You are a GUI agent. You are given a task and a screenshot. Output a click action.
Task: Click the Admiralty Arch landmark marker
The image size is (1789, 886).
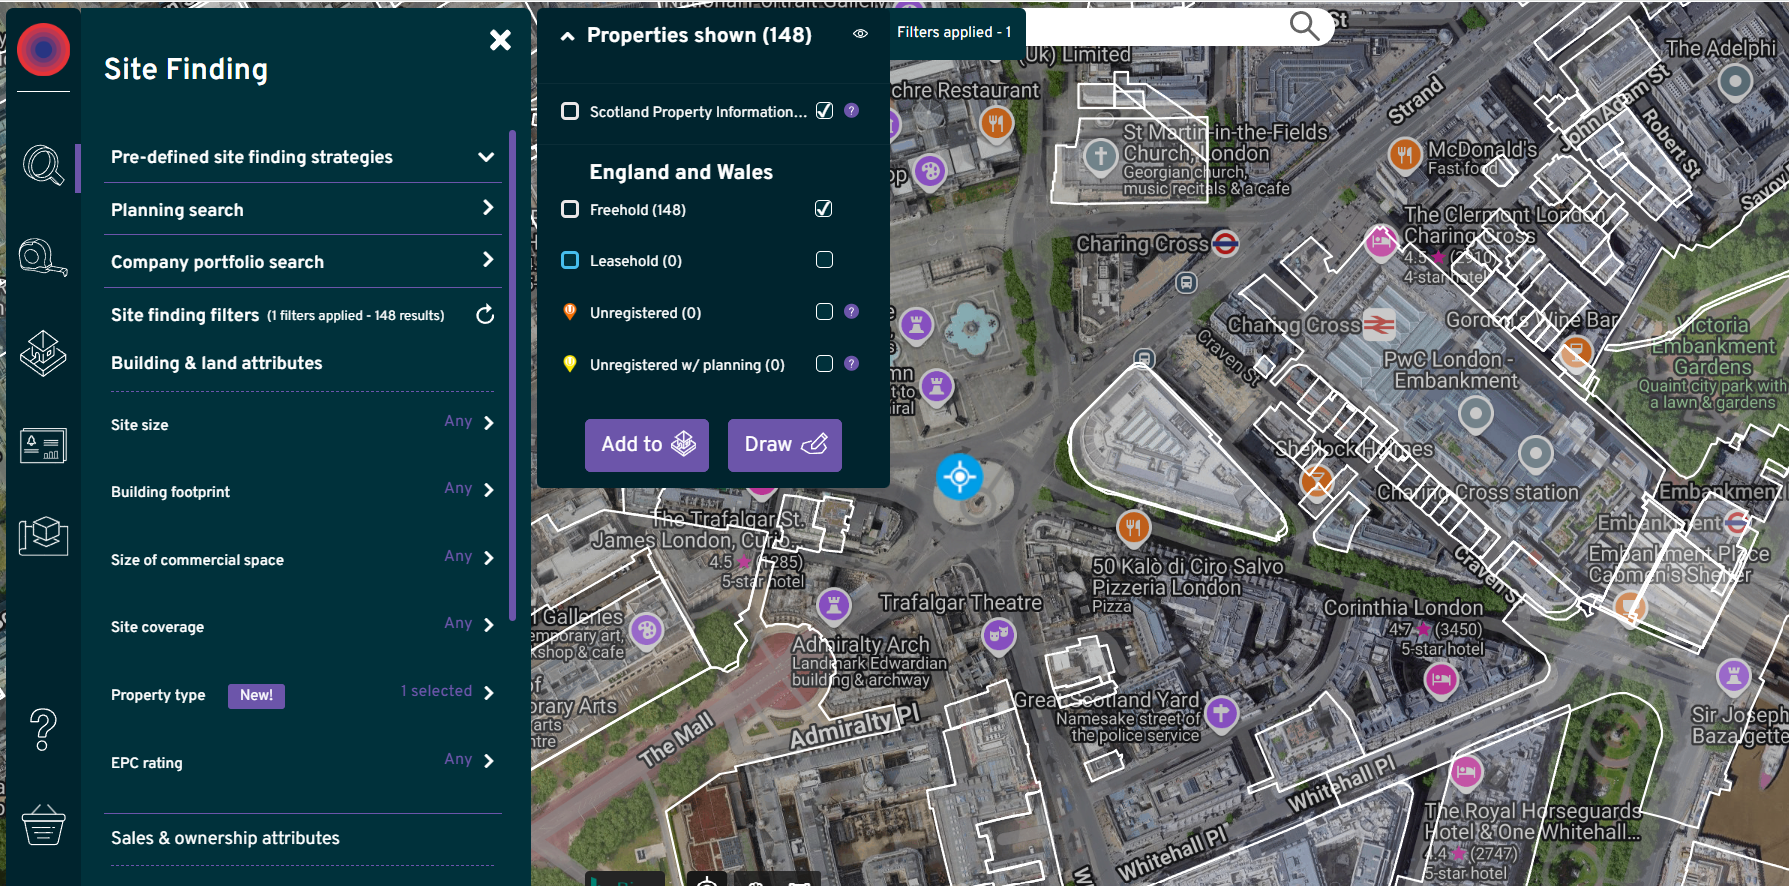834,604
